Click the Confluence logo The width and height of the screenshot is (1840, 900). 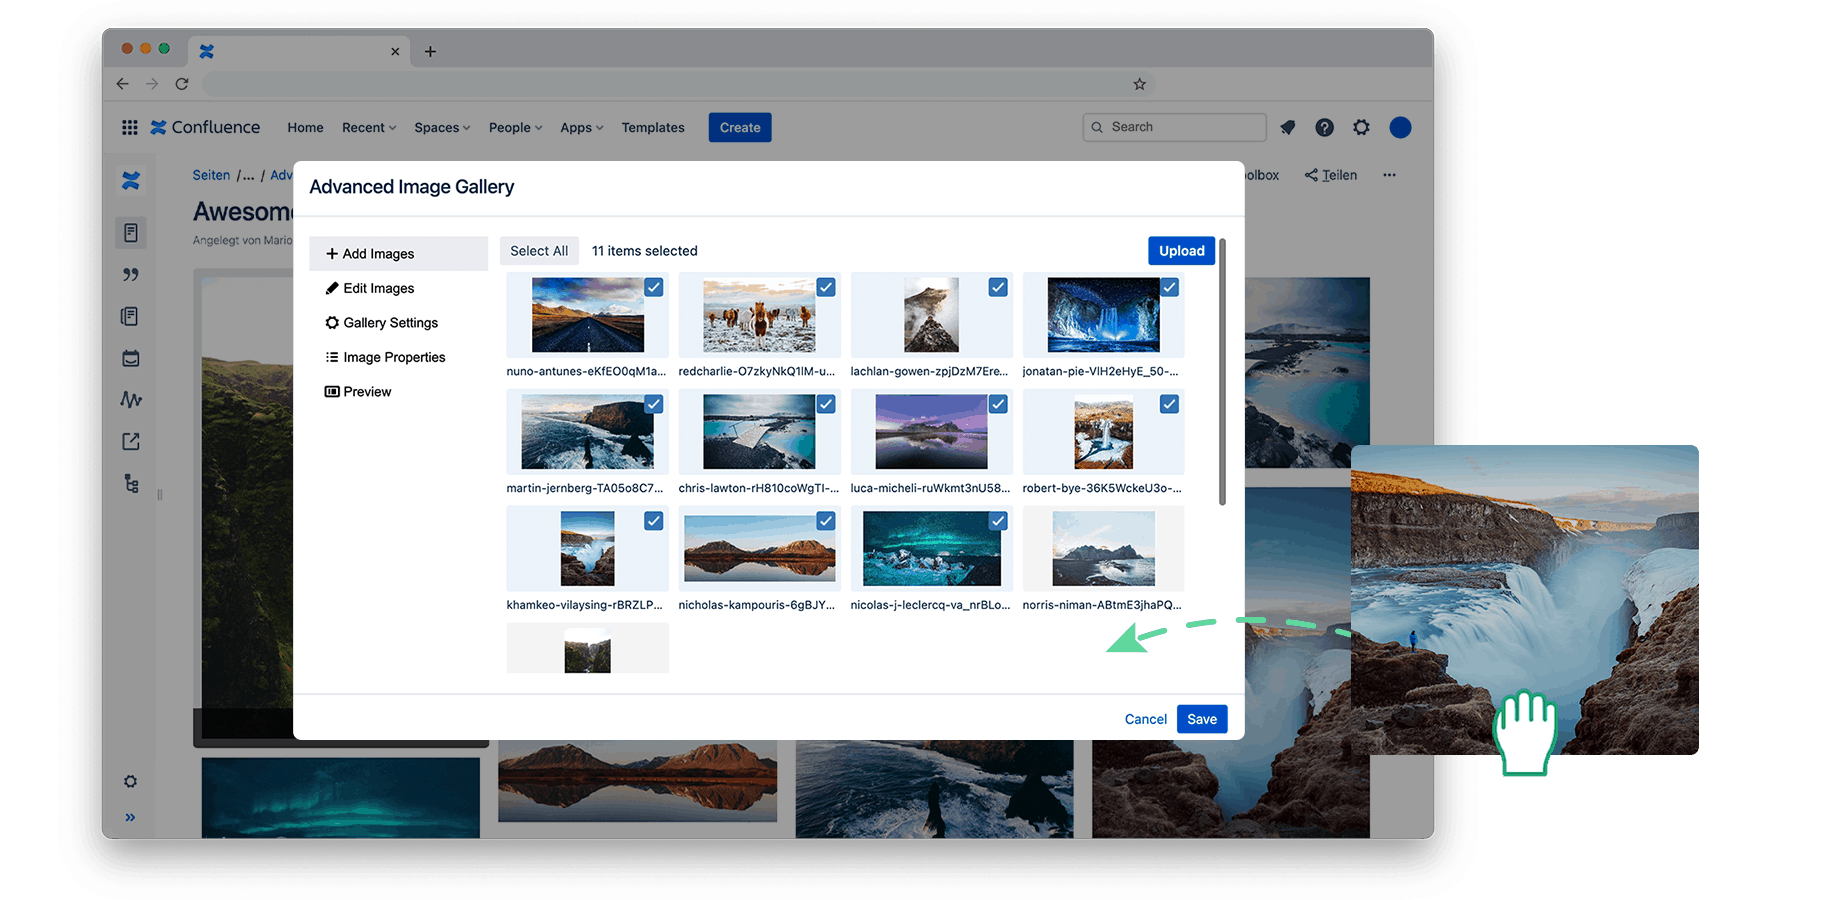tap(205, 127)
